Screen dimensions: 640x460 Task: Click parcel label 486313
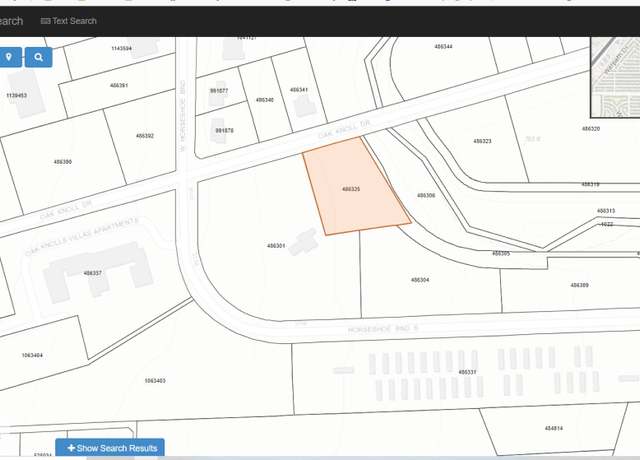(606, 211)
